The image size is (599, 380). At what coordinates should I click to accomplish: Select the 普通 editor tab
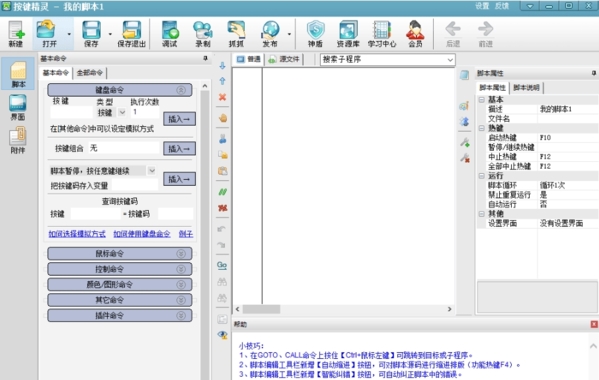tap(249, 59)
